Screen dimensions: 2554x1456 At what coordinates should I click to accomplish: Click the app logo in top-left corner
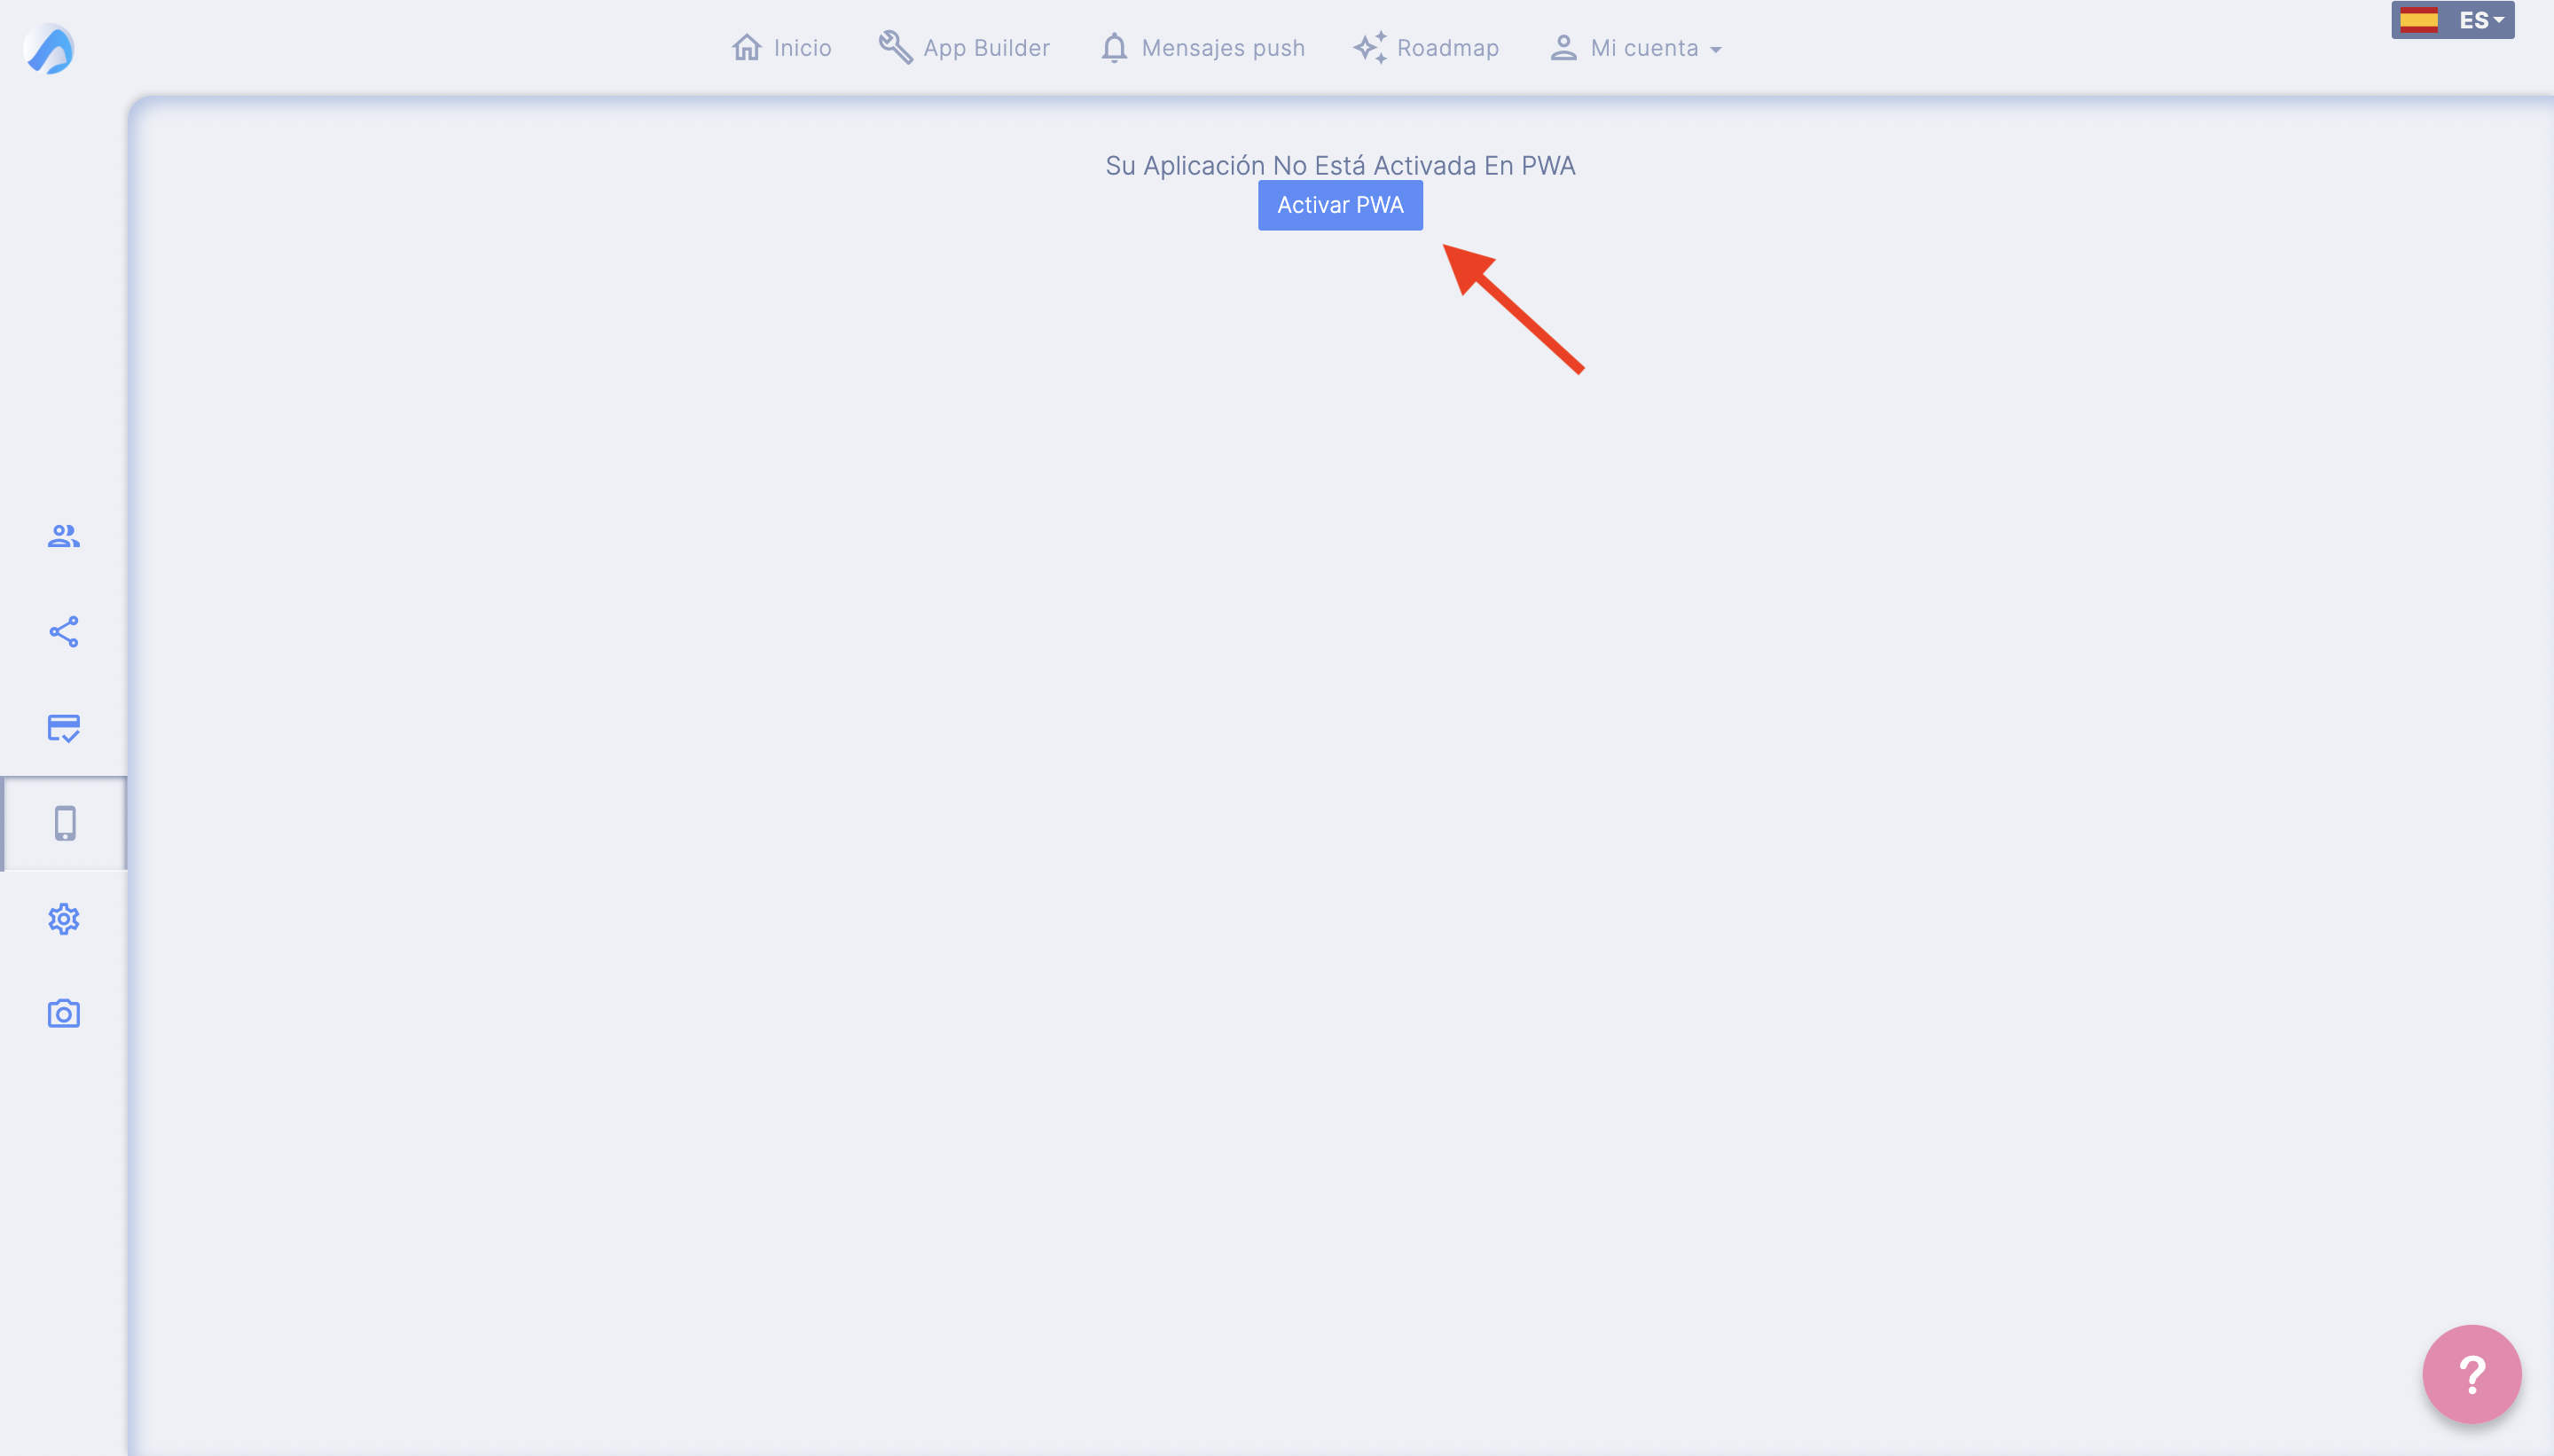49,49
